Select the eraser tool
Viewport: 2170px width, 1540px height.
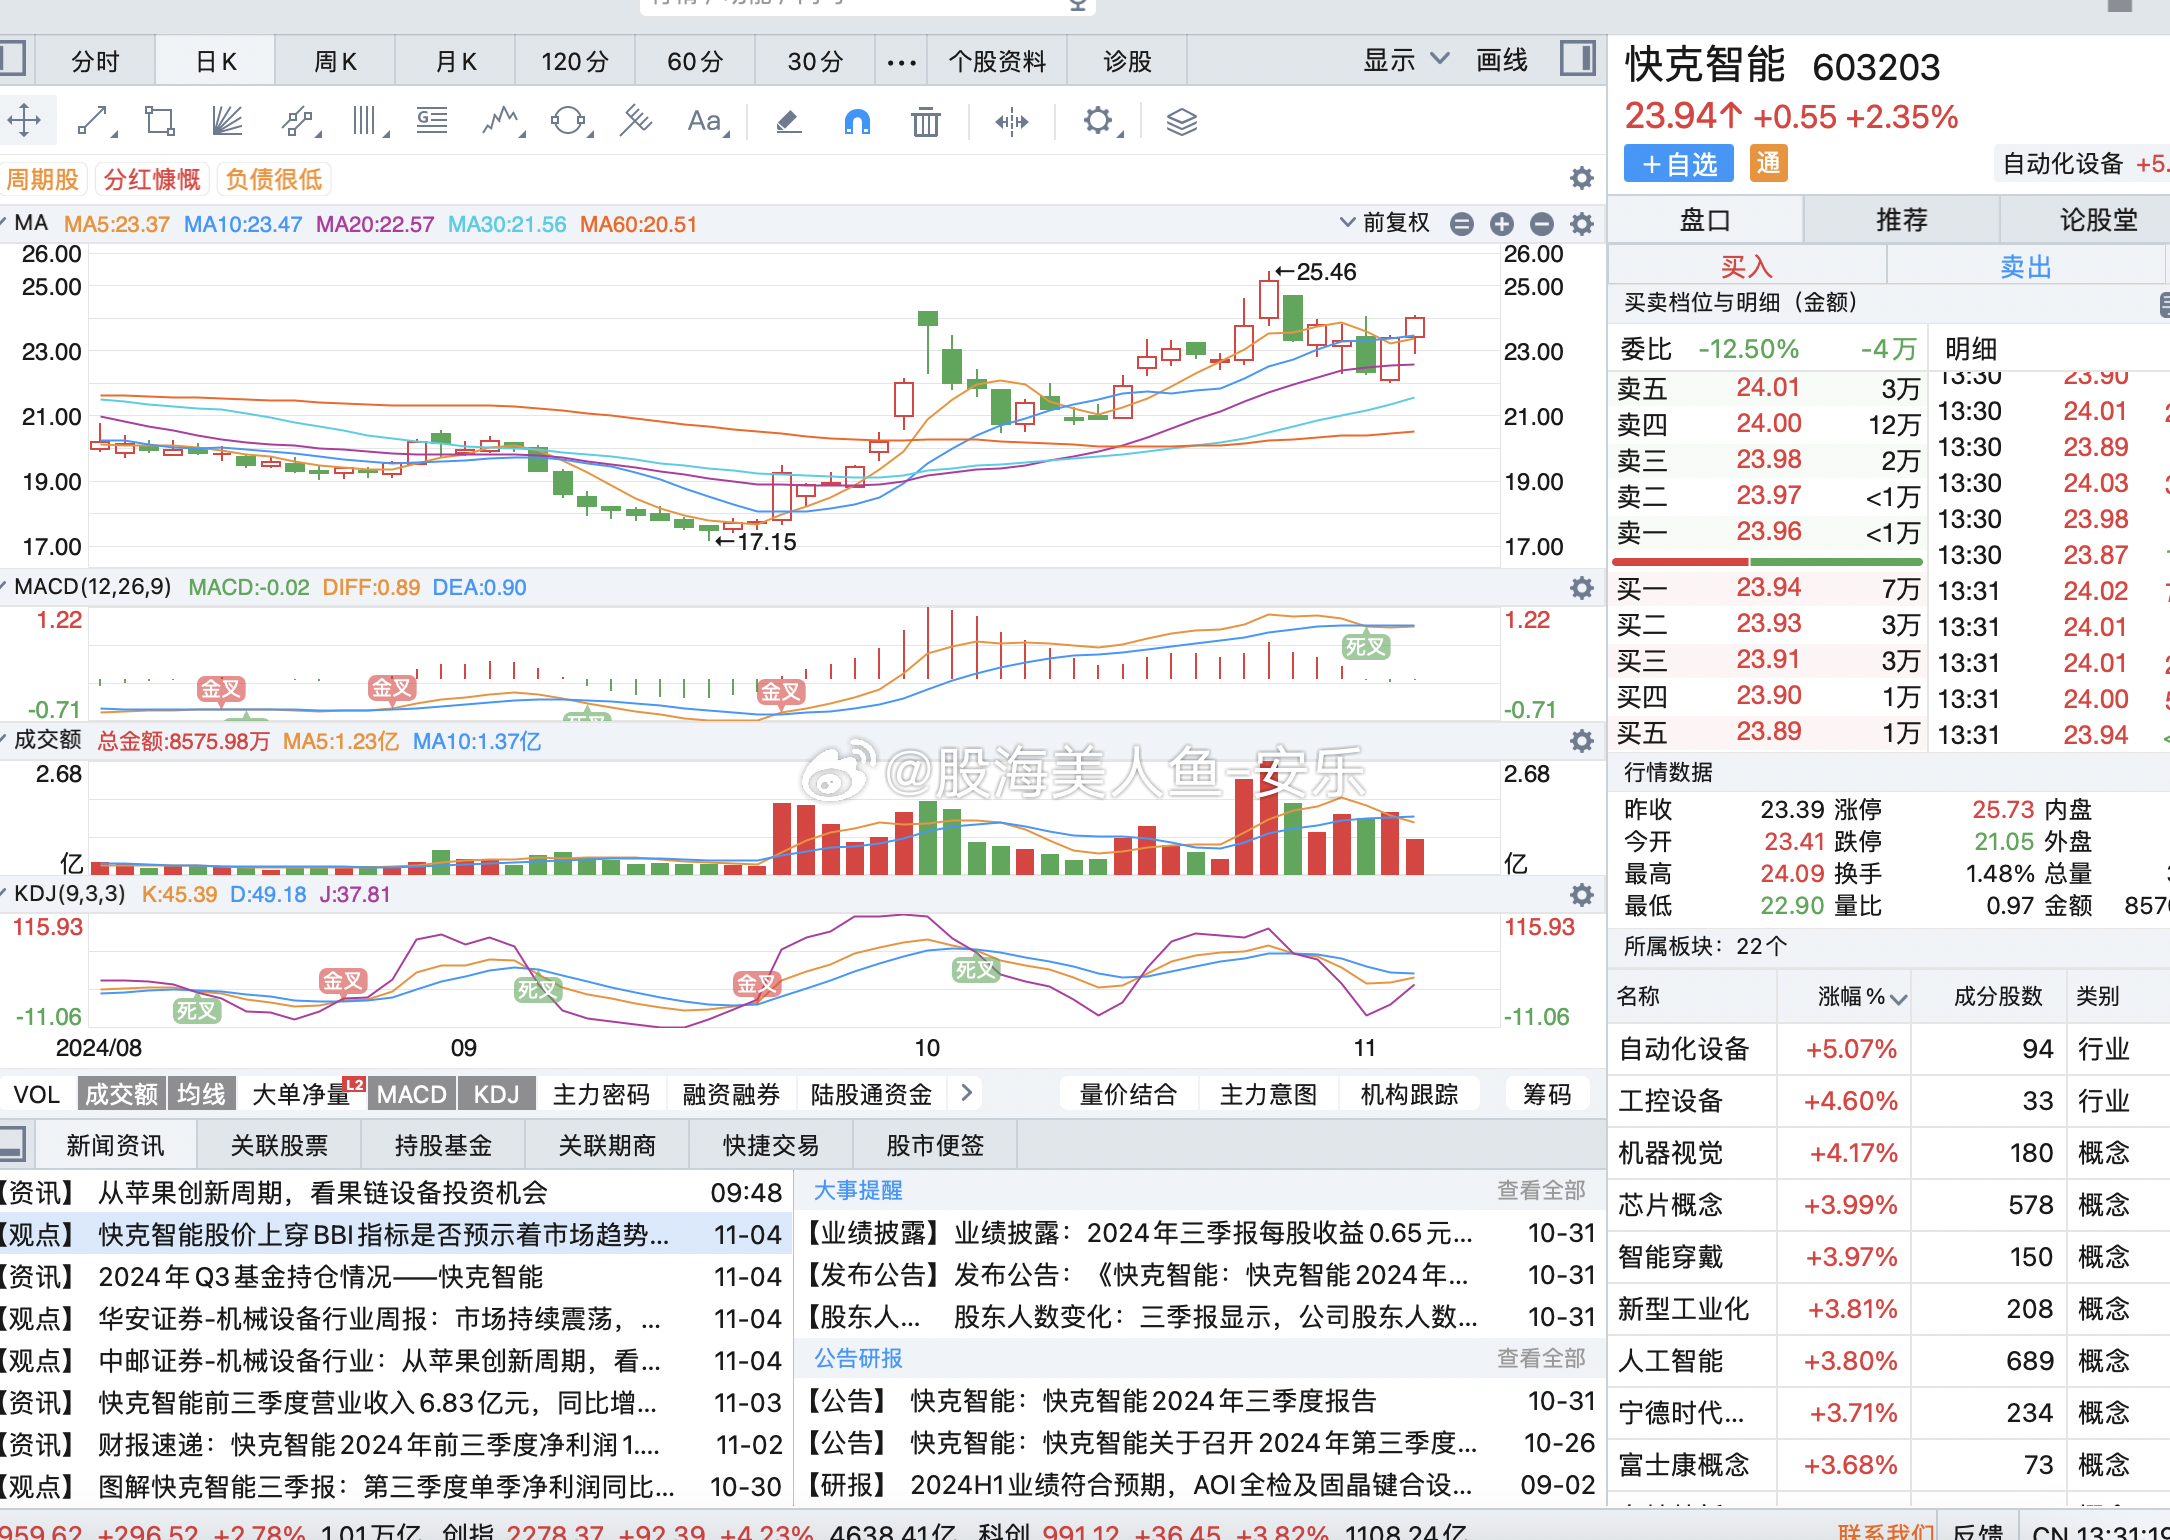tap(788, 121)
